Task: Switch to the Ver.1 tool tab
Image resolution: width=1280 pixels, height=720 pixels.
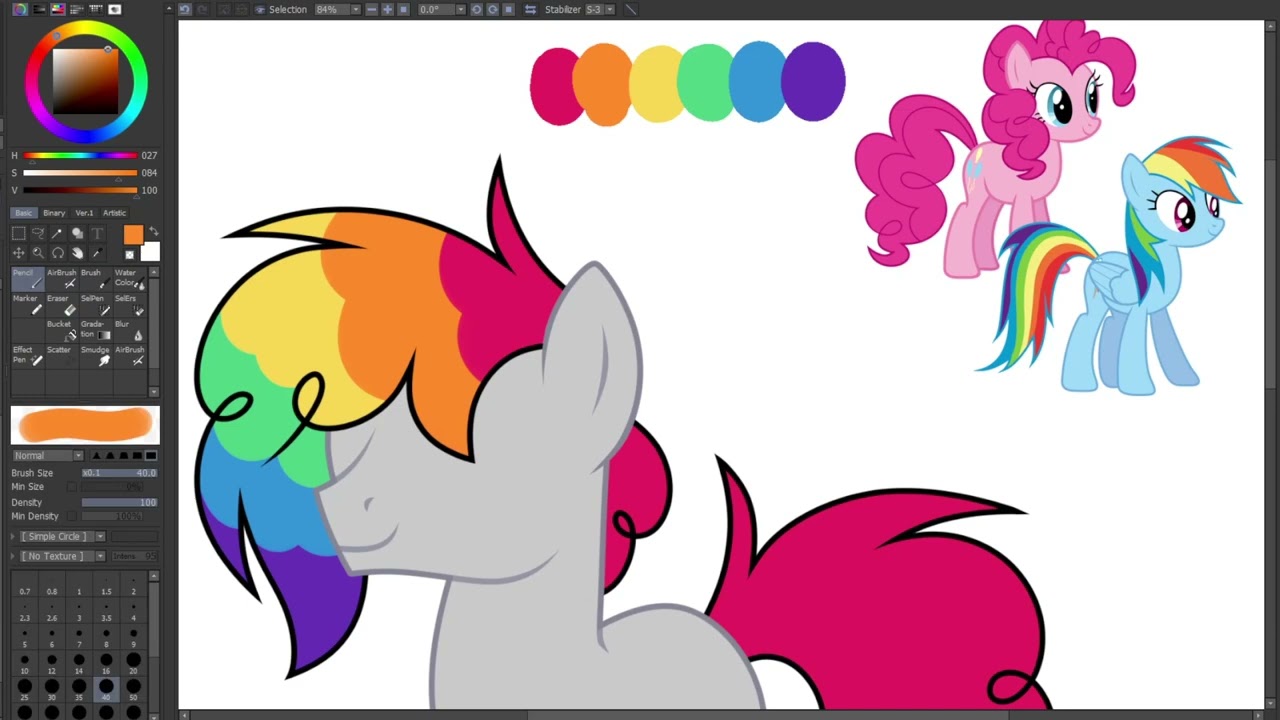Action: [x=84, y=213]
